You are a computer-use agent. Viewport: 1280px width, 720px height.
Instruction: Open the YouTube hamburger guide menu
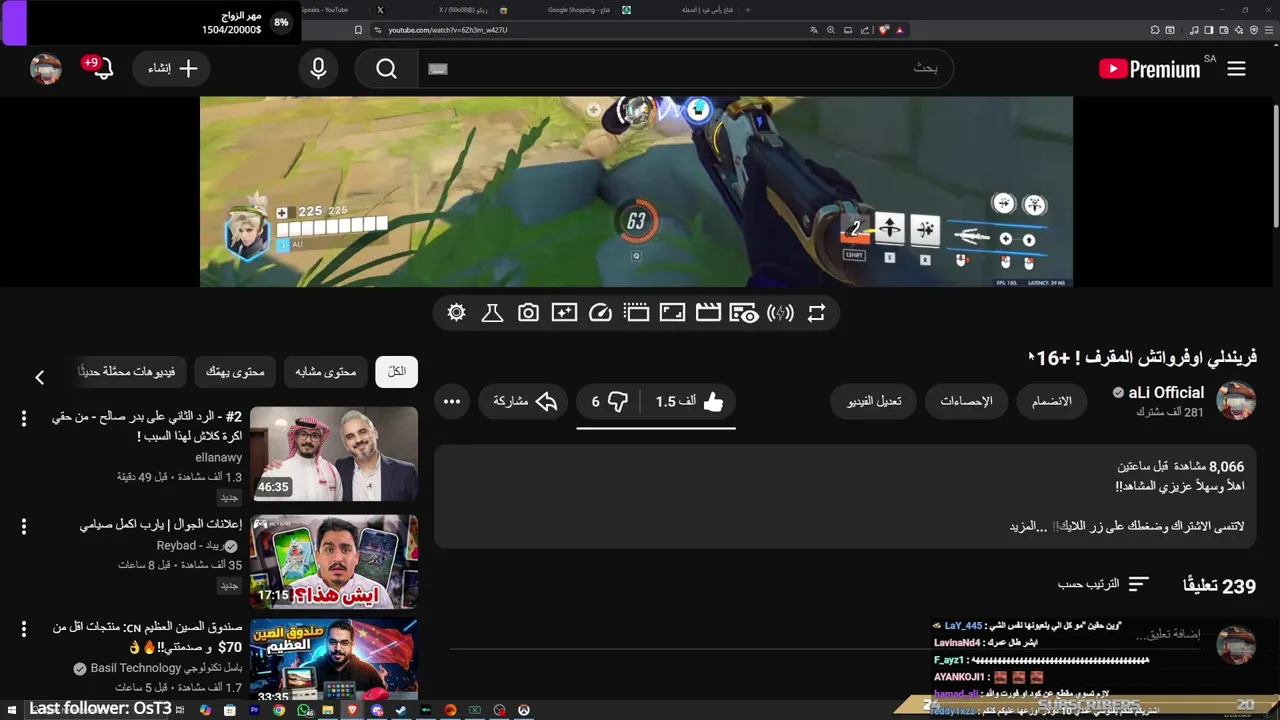pyautogui.click(x=1237, y=69)
